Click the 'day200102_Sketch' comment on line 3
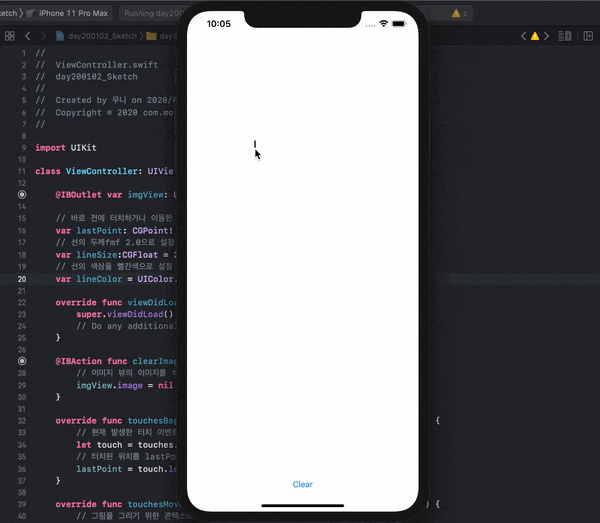Image resolution: width=600 pixels, height=523 pixels. [x=96, y=77]
